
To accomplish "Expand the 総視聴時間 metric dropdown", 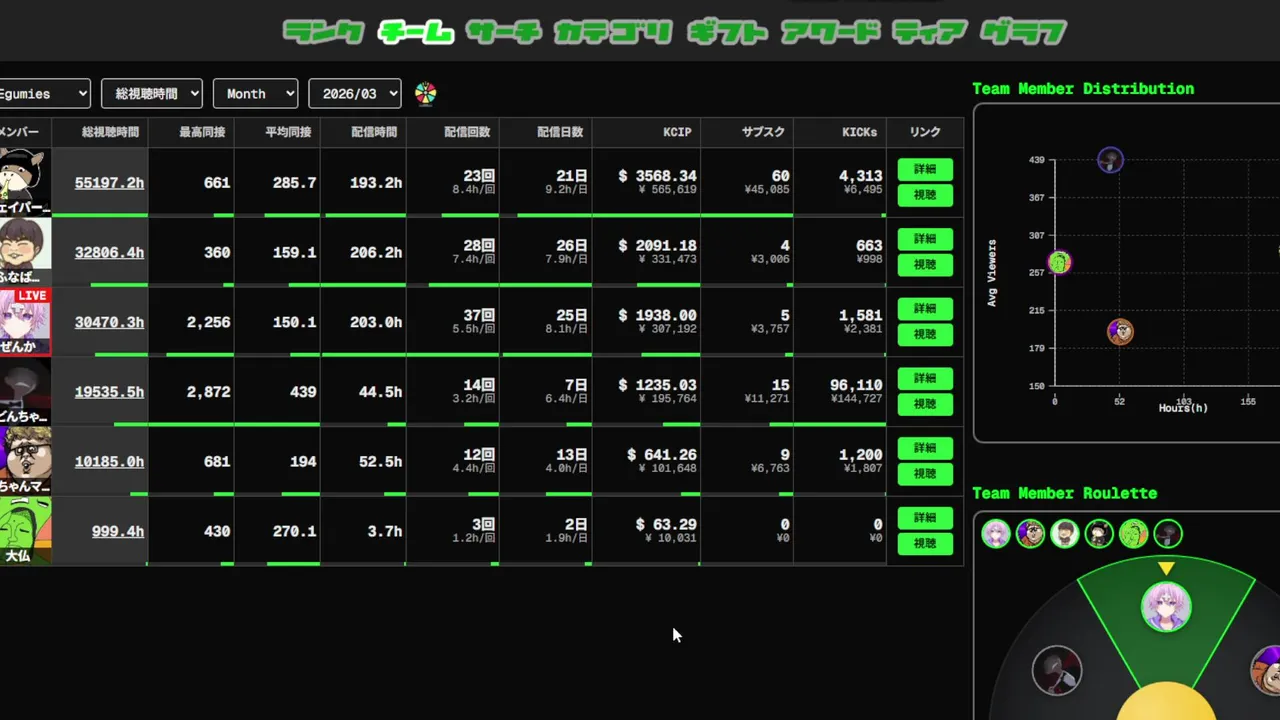I will [x=152, y=93].
